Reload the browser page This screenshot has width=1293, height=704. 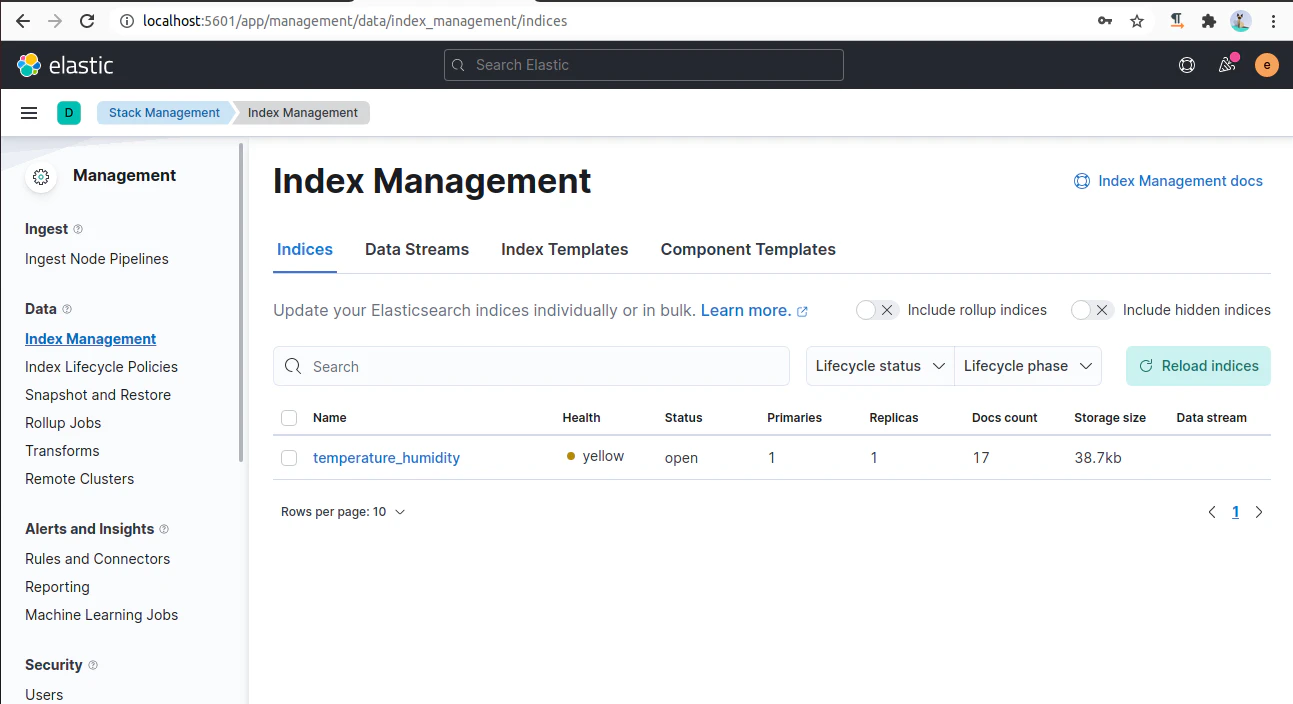click(87, 21)
